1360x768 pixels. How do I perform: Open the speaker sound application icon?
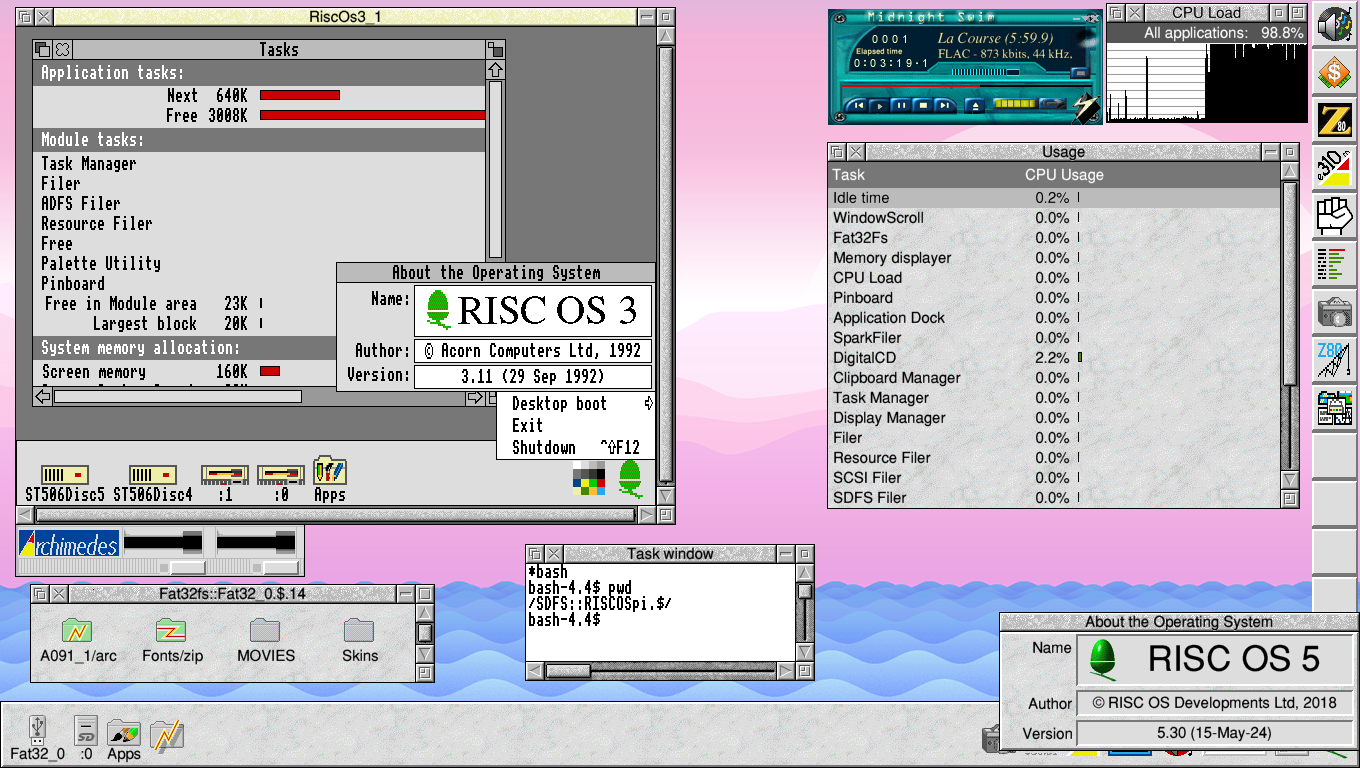point(1334,24)
